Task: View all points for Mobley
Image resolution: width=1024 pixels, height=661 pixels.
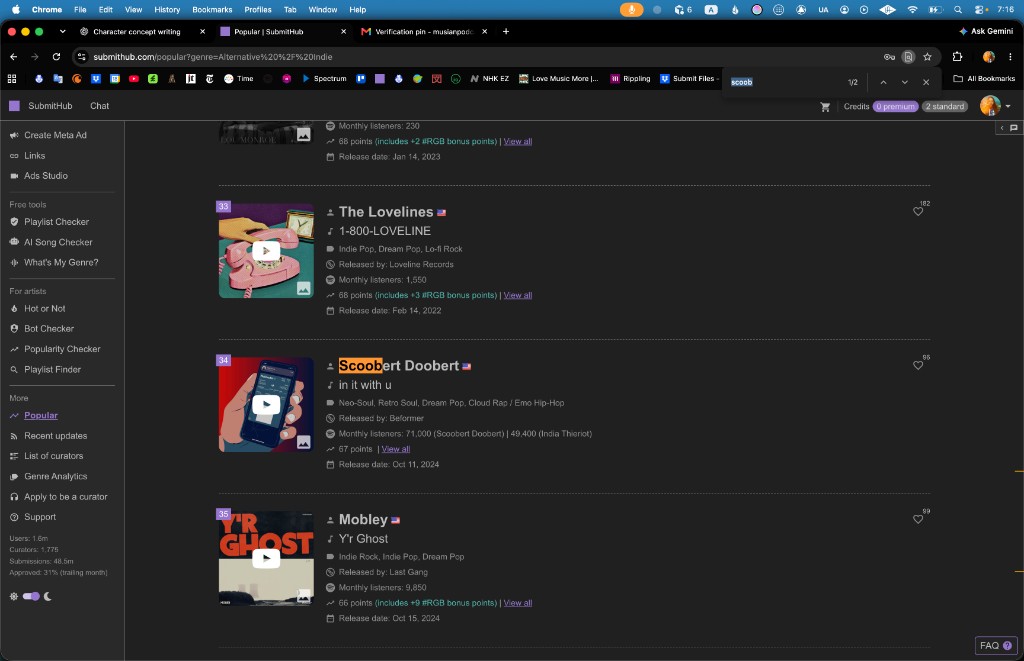Action: point(517,603)
